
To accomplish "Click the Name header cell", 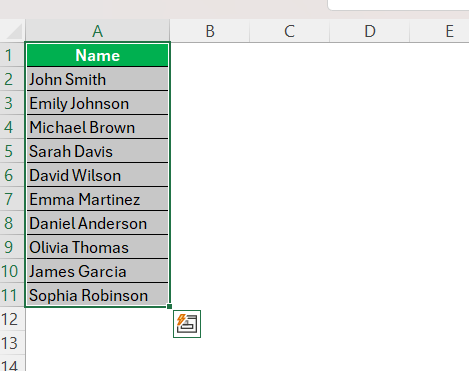I will click(98, 55).
